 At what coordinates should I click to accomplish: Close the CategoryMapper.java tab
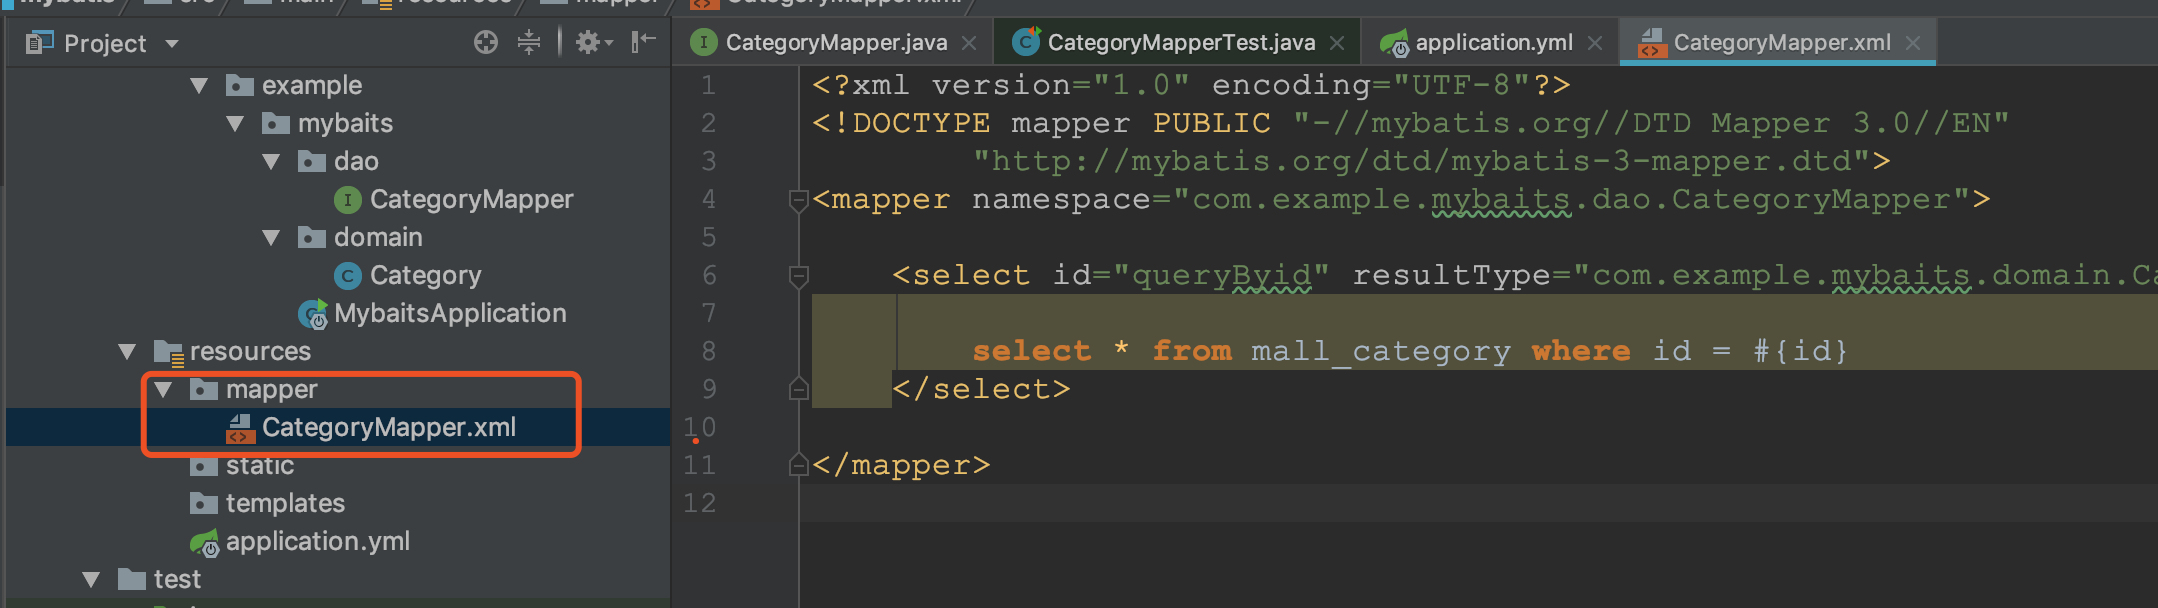pos(969,43)
